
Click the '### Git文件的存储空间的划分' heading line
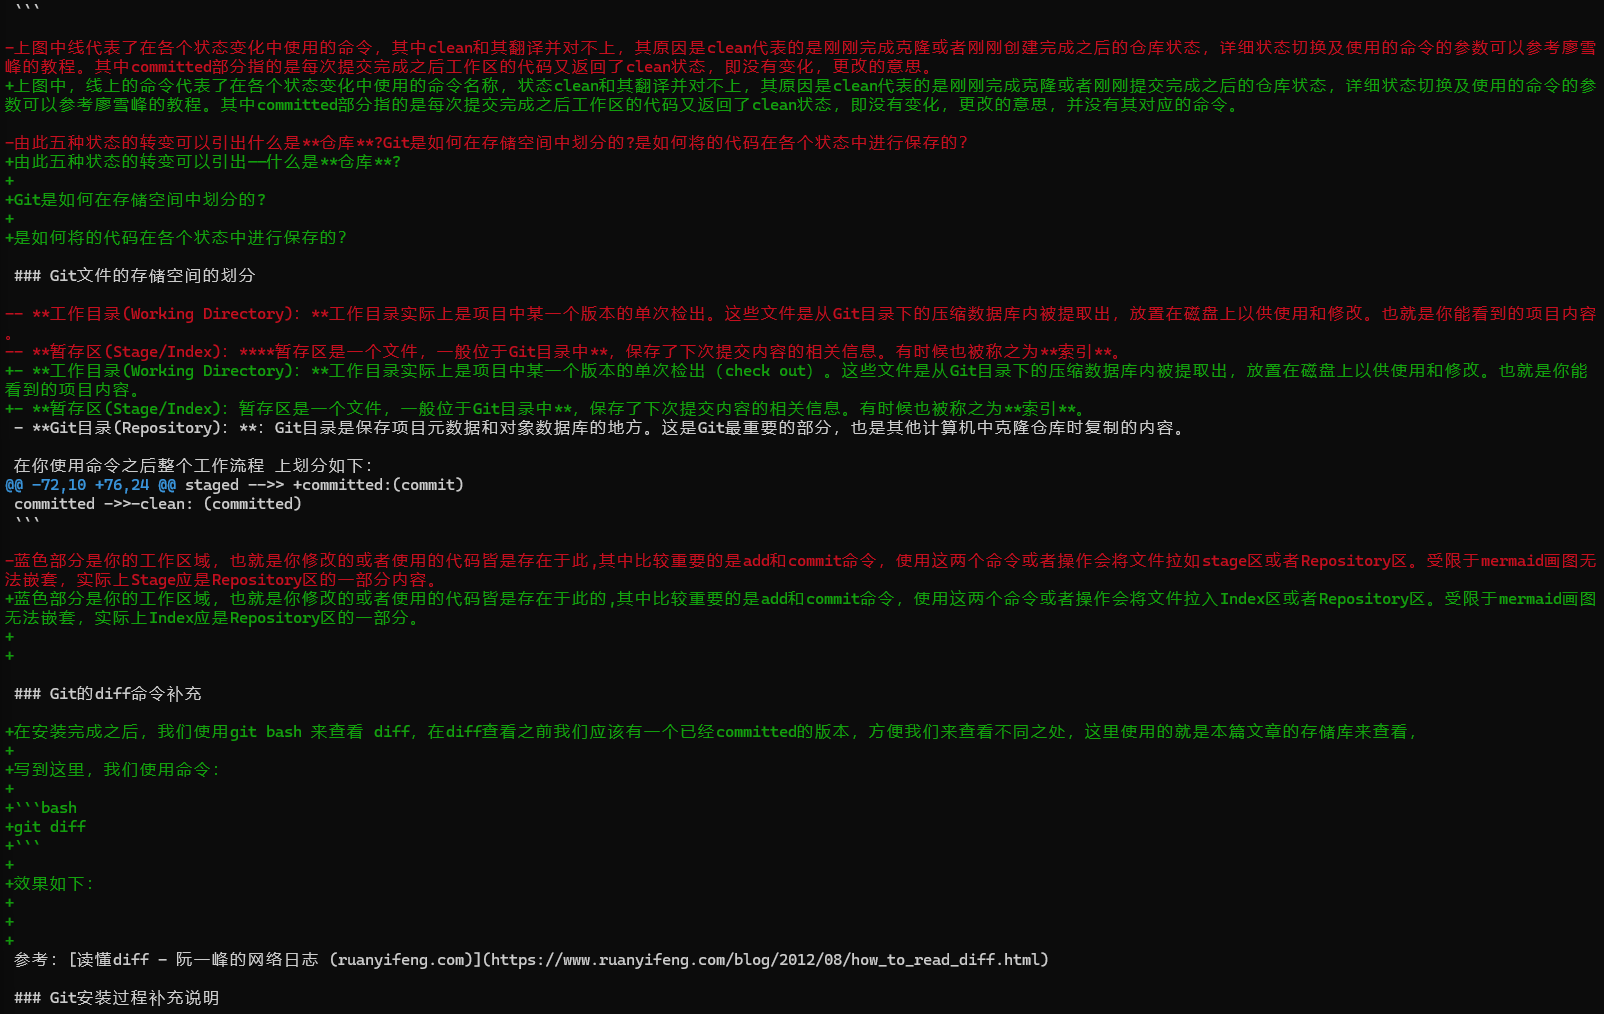tap(134, 275)
